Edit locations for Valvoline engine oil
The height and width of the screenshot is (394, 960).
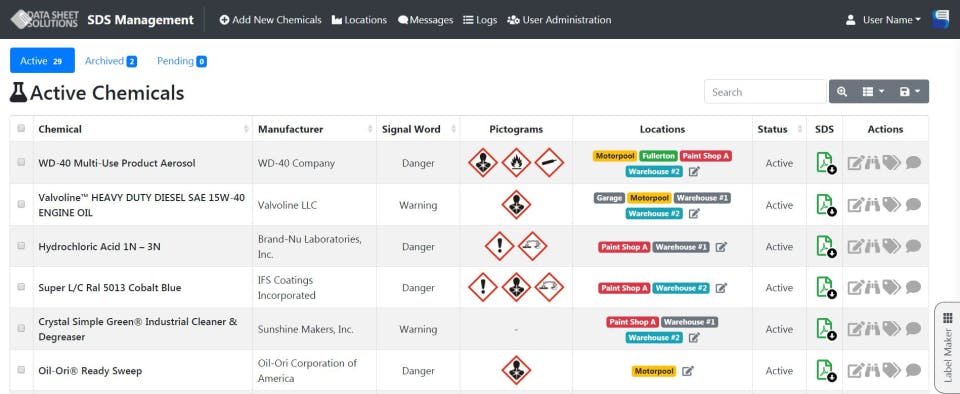694,214
